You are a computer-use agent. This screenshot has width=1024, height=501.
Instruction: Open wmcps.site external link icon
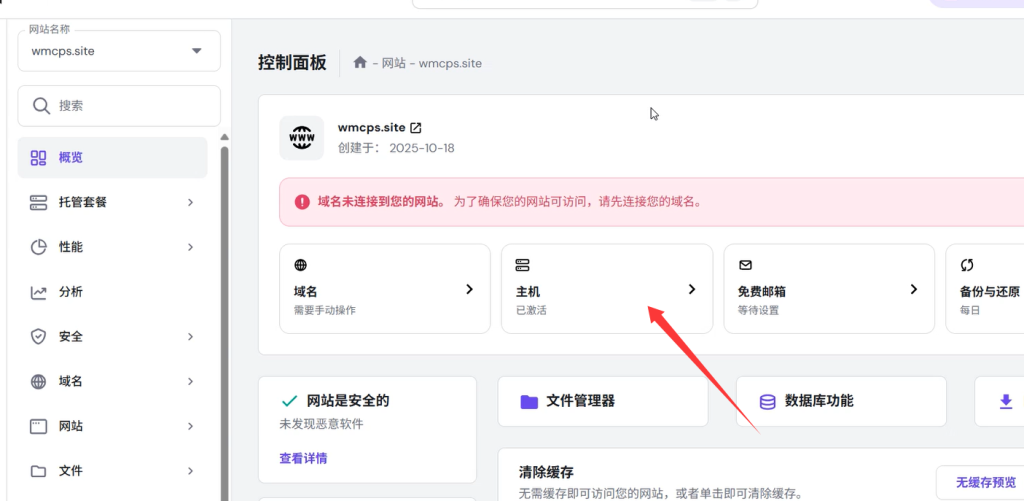416,128
